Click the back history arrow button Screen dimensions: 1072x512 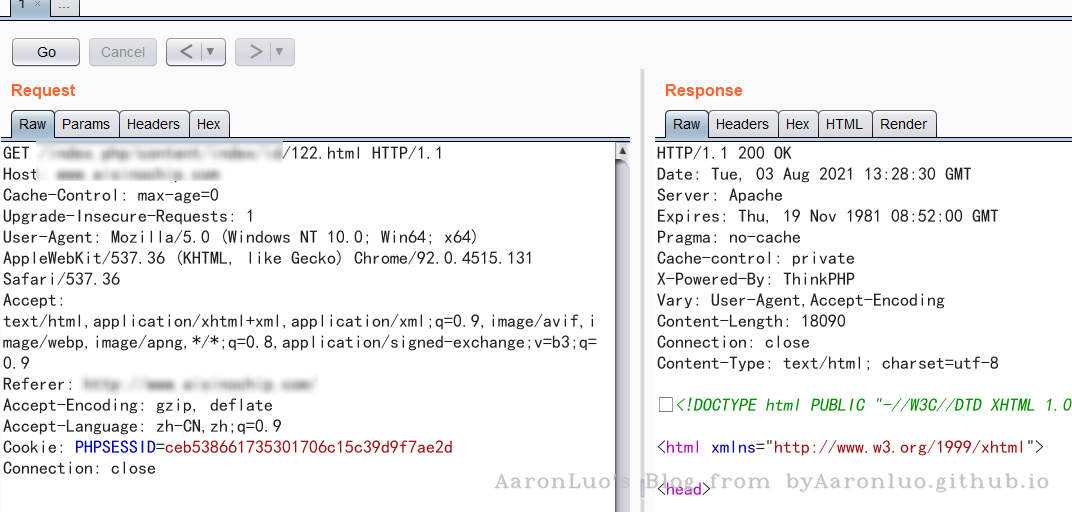pos(185,52)
